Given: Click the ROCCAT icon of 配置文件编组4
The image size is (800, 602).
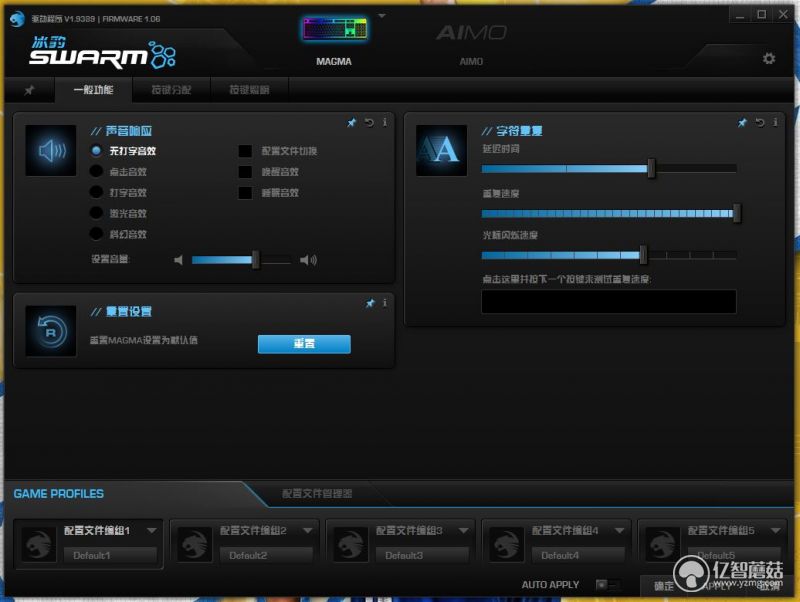Looking at the screenshot, I should [x=507, y=544].
